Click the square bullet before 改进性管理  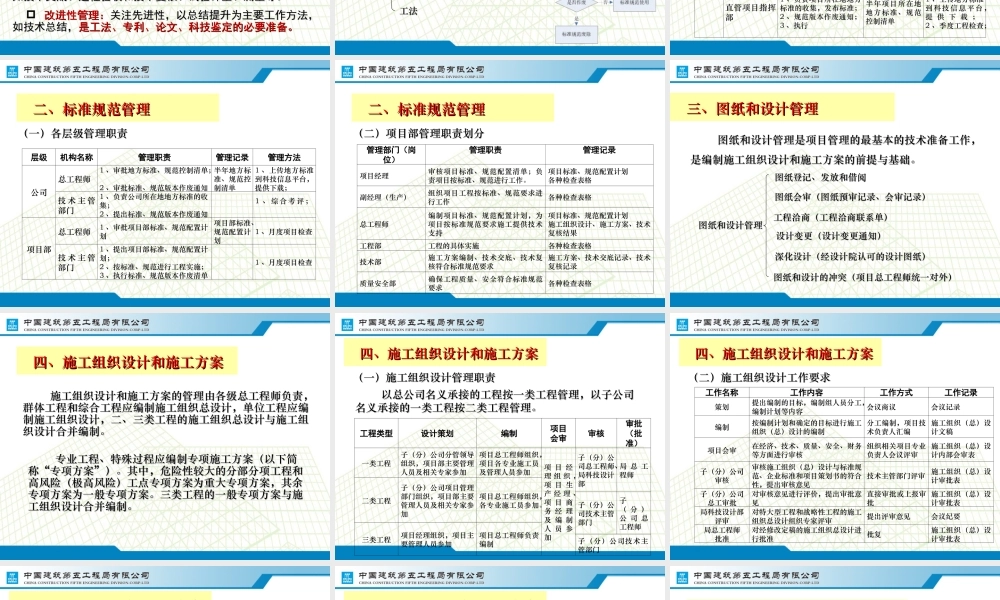pos(30,13)
